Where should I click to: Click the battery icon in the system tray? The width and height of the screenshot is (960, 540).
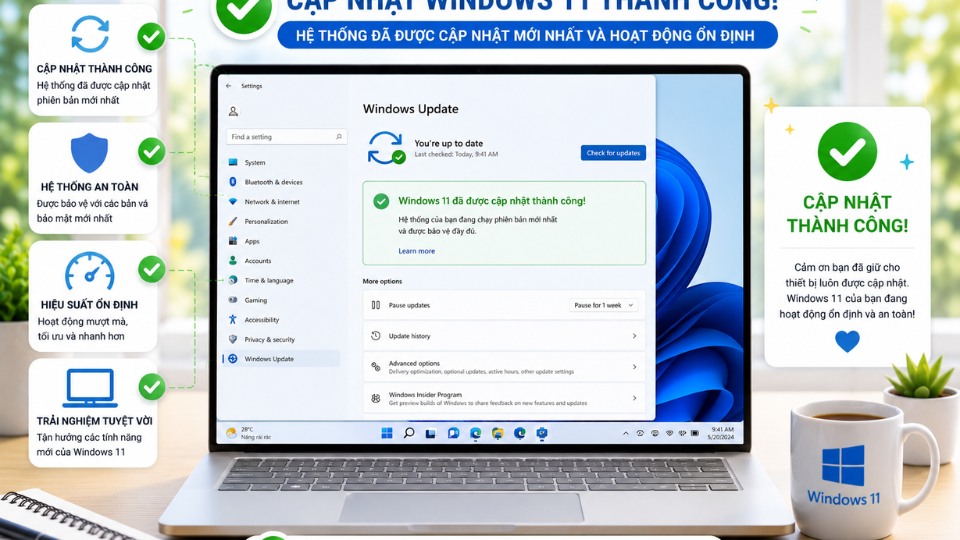(695, 433)
